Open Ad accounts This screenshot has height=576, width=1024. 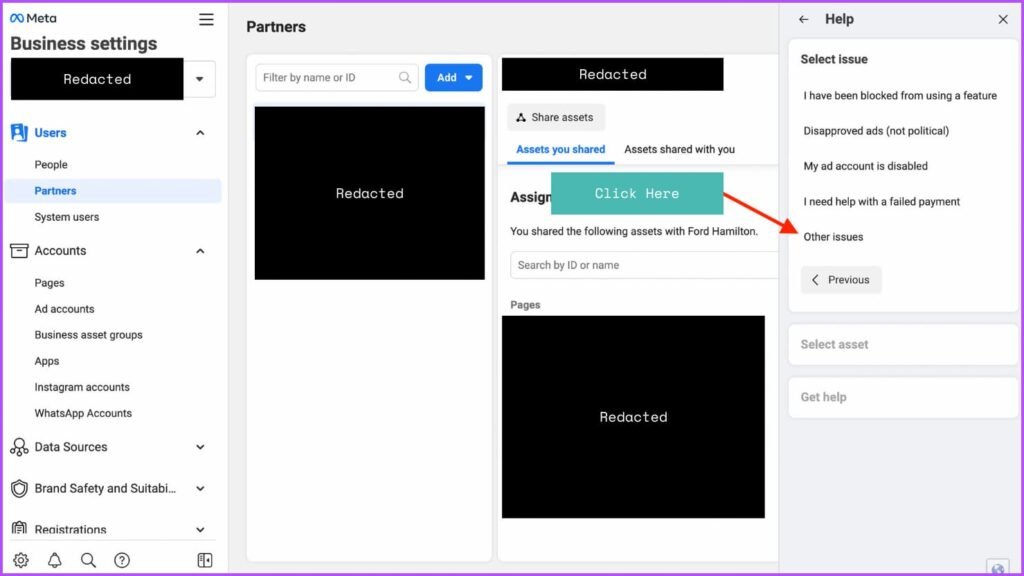(x=64, y=309)
